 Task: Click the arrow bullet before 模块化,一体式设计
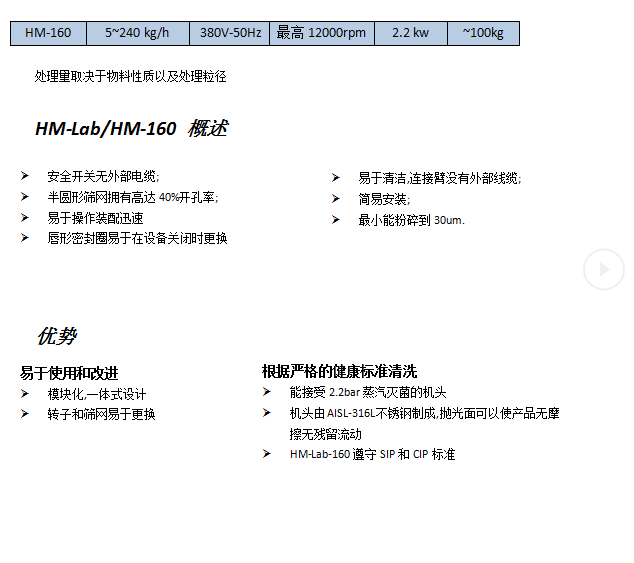click(x=25, y=393)
